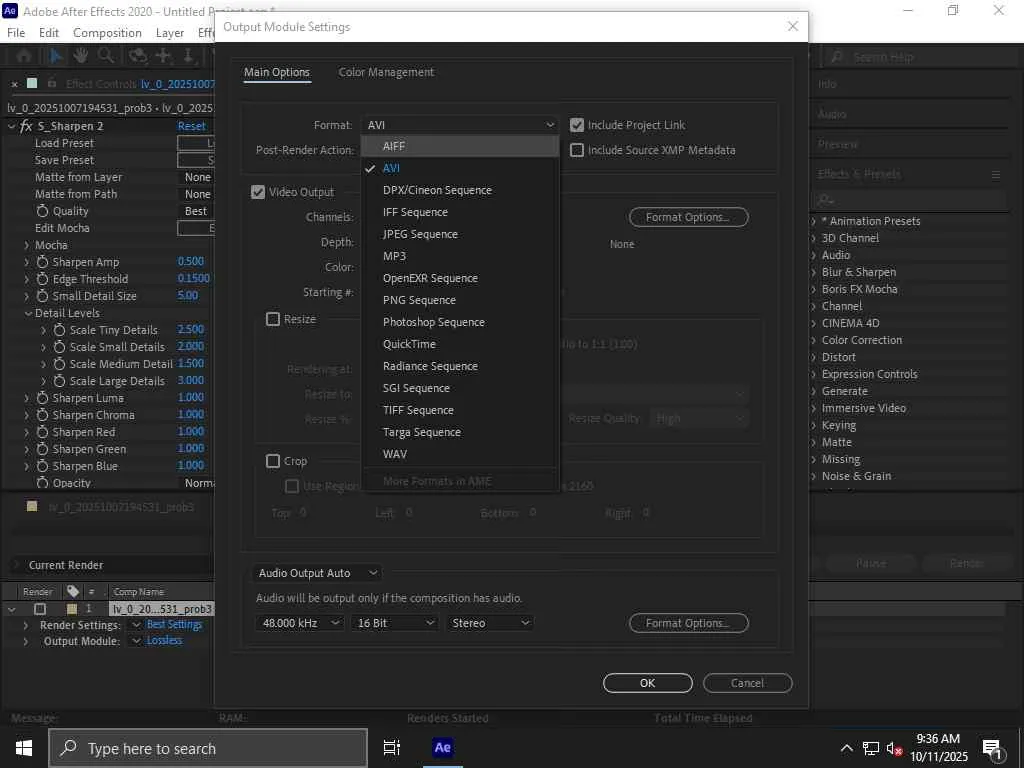Click After Effects taskbar icon
Screen dimensions: 1024x768
pos(443,748)
